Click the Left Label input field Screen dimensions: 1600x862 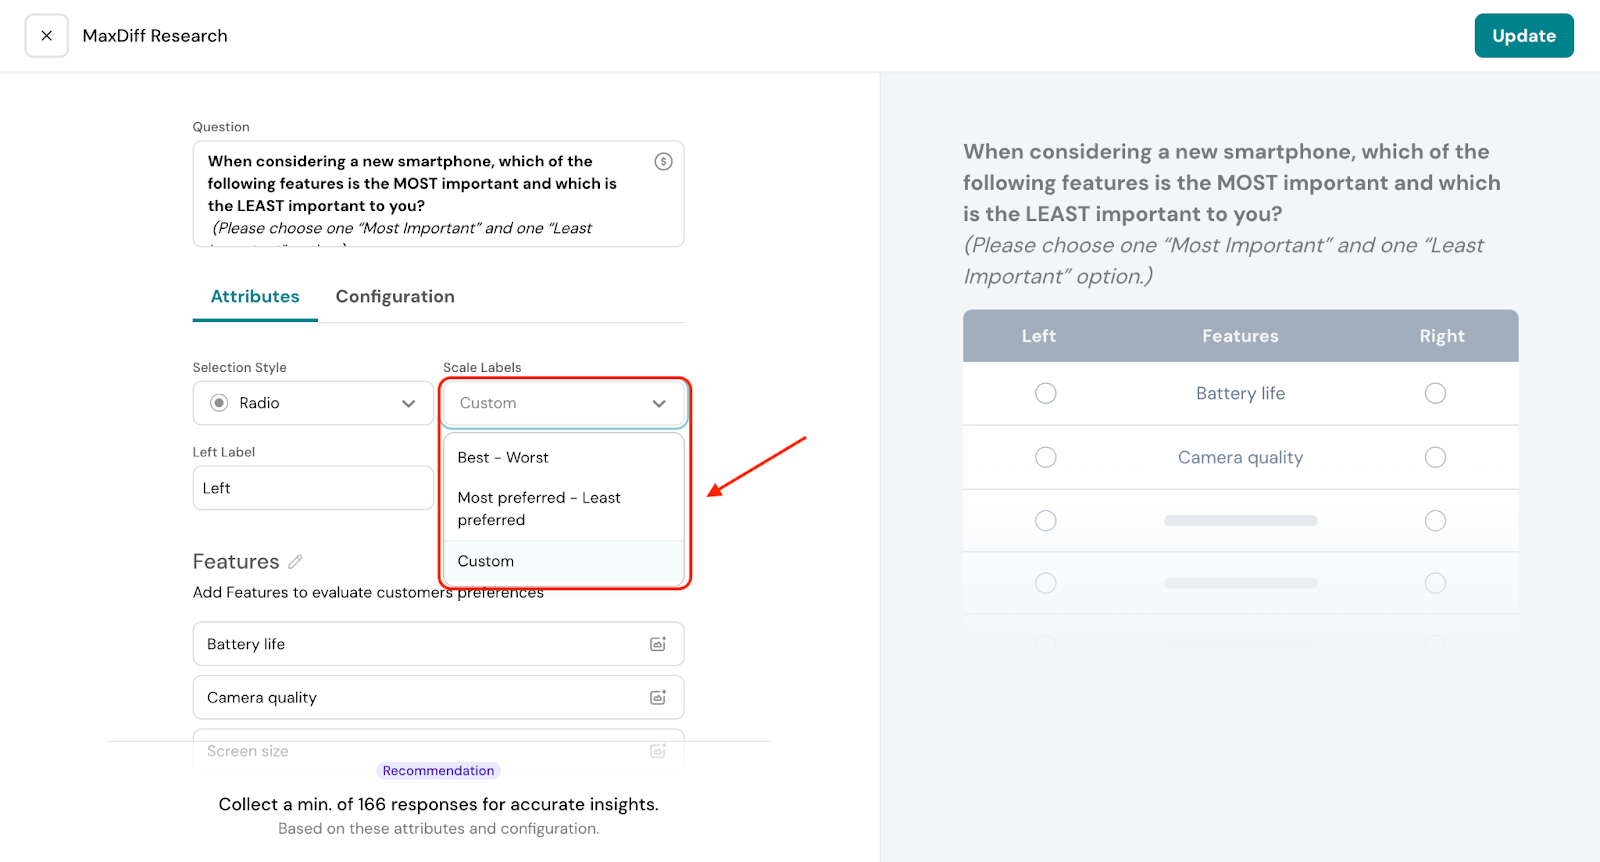point(313,488)
